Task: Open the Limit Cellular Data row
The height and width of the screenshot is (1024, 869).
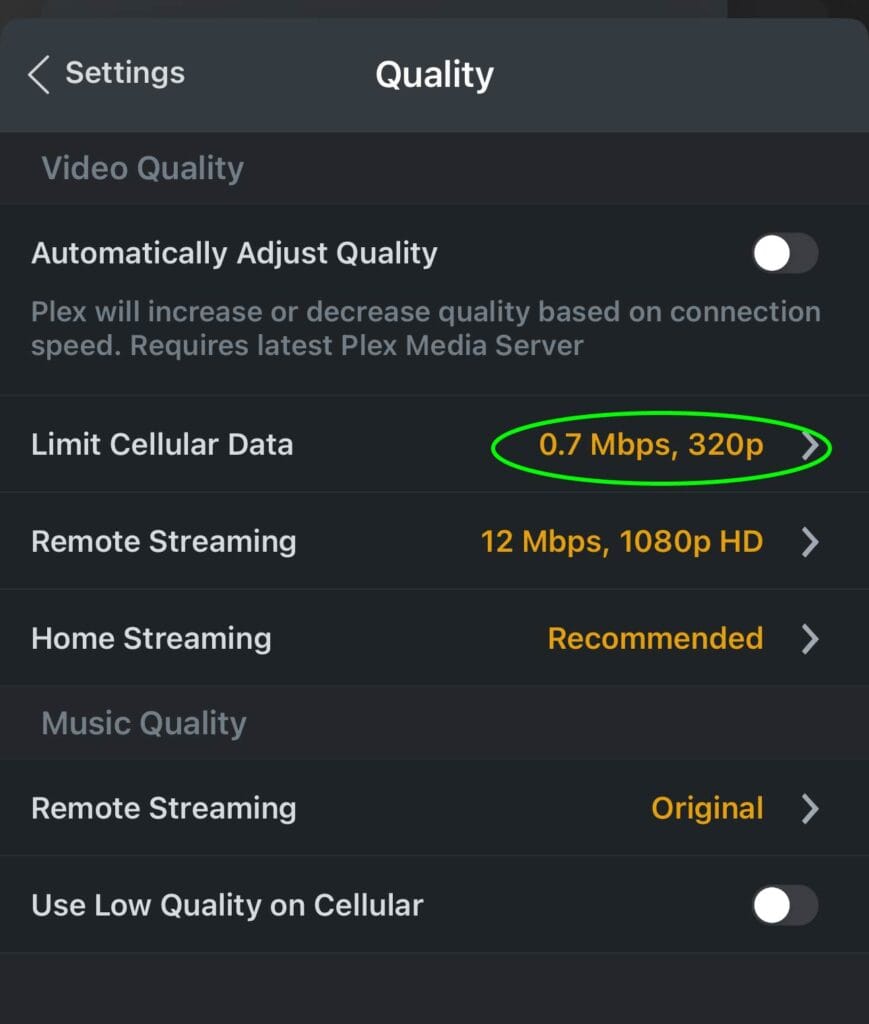Action: [434, 444]
